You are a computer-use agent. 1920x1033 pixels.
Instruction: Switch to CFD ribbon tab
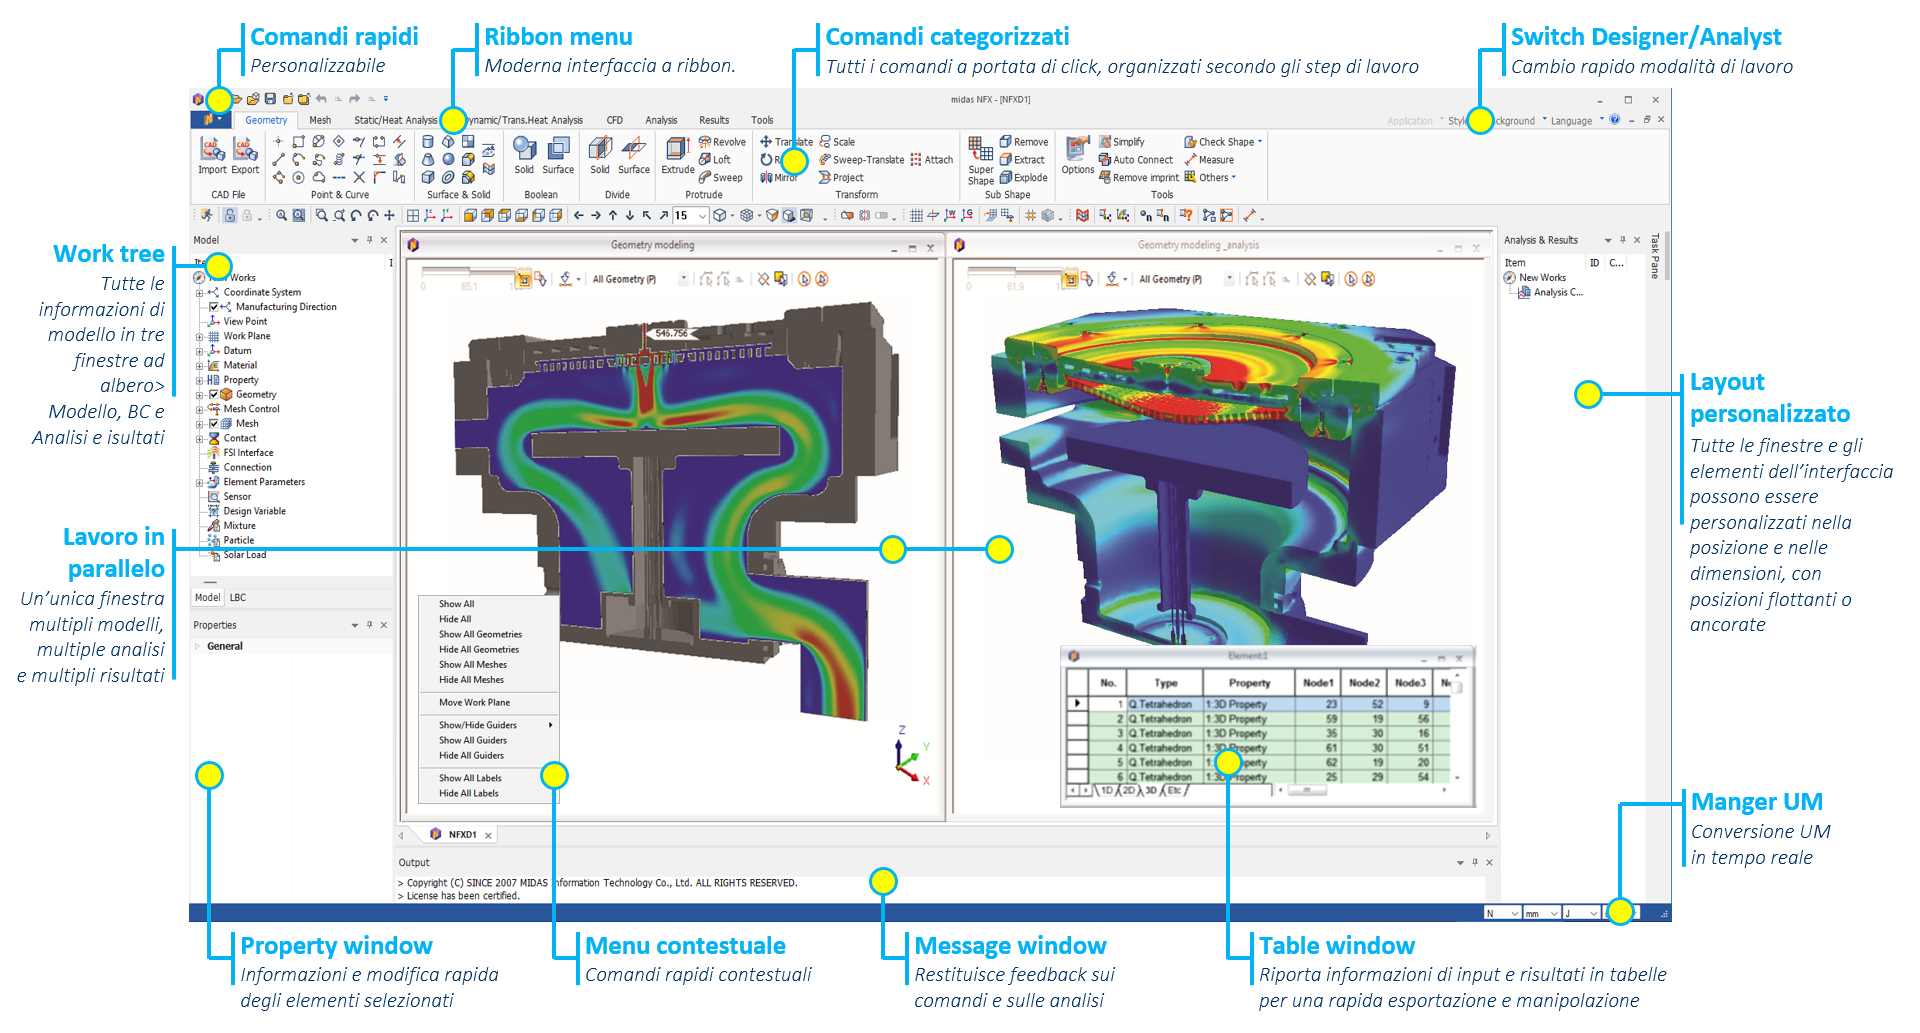[x=615, y=120]
